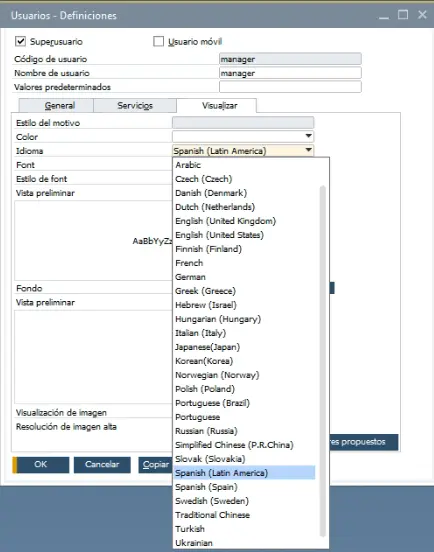Switch to the Servicios tab
Screen dimensions: 434x552
pos(135,106)
